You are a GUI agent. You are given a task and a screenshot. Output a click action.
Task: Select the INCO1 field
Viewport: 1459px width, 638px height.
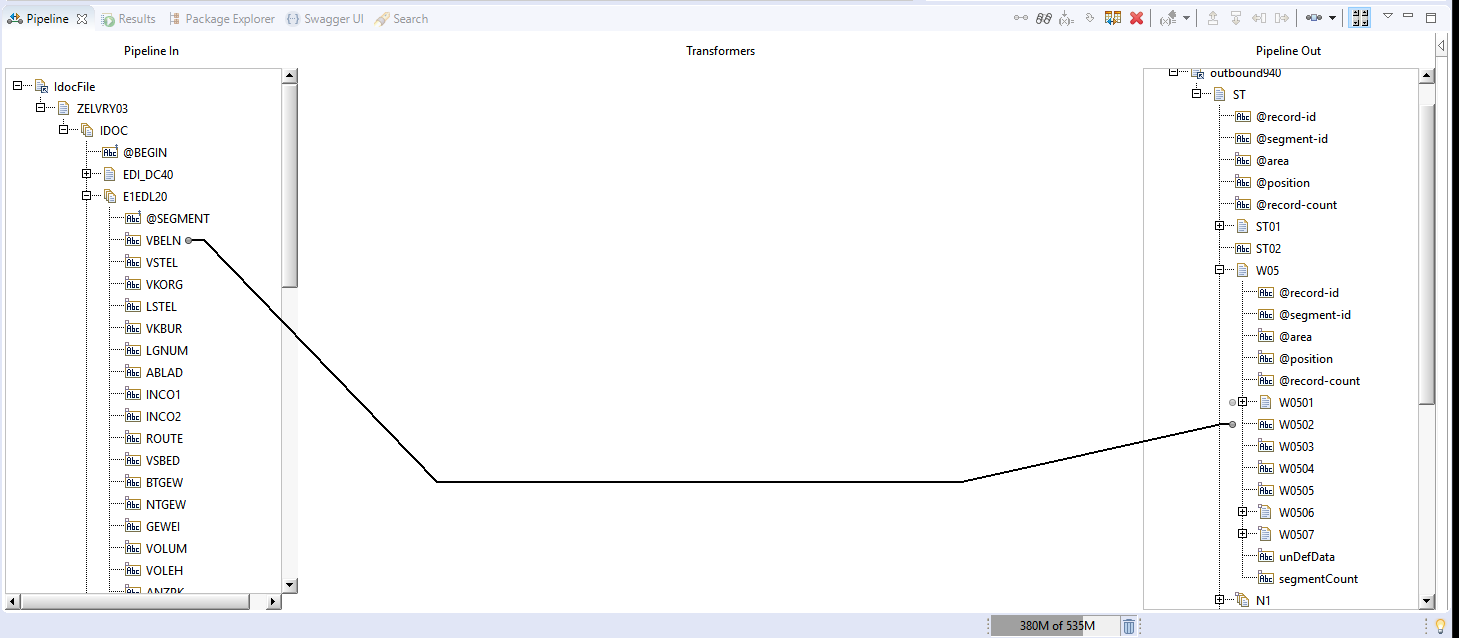pyautogui.click(x=163, y=394)
